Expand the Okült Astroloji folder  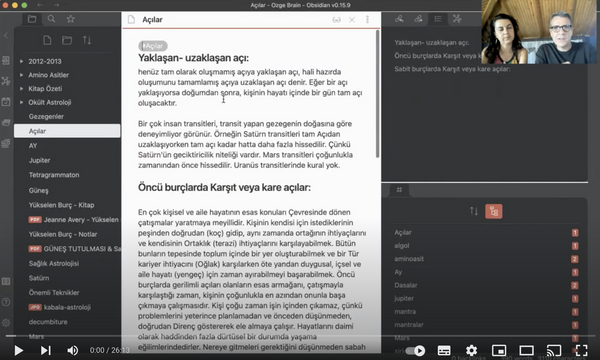click(x=21, y=102)
